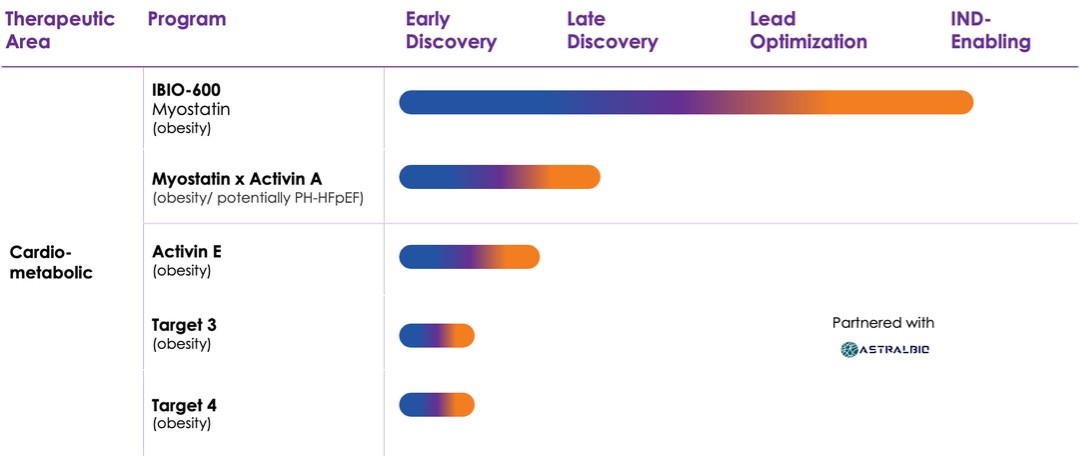
Task: Open the Myostatin x Activin A program
Action: click(237, 179)
